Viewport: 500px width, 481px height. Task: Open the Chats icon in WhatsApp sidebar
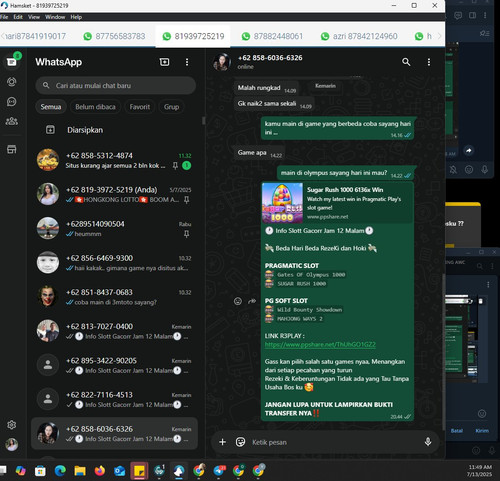click(12, 62)
